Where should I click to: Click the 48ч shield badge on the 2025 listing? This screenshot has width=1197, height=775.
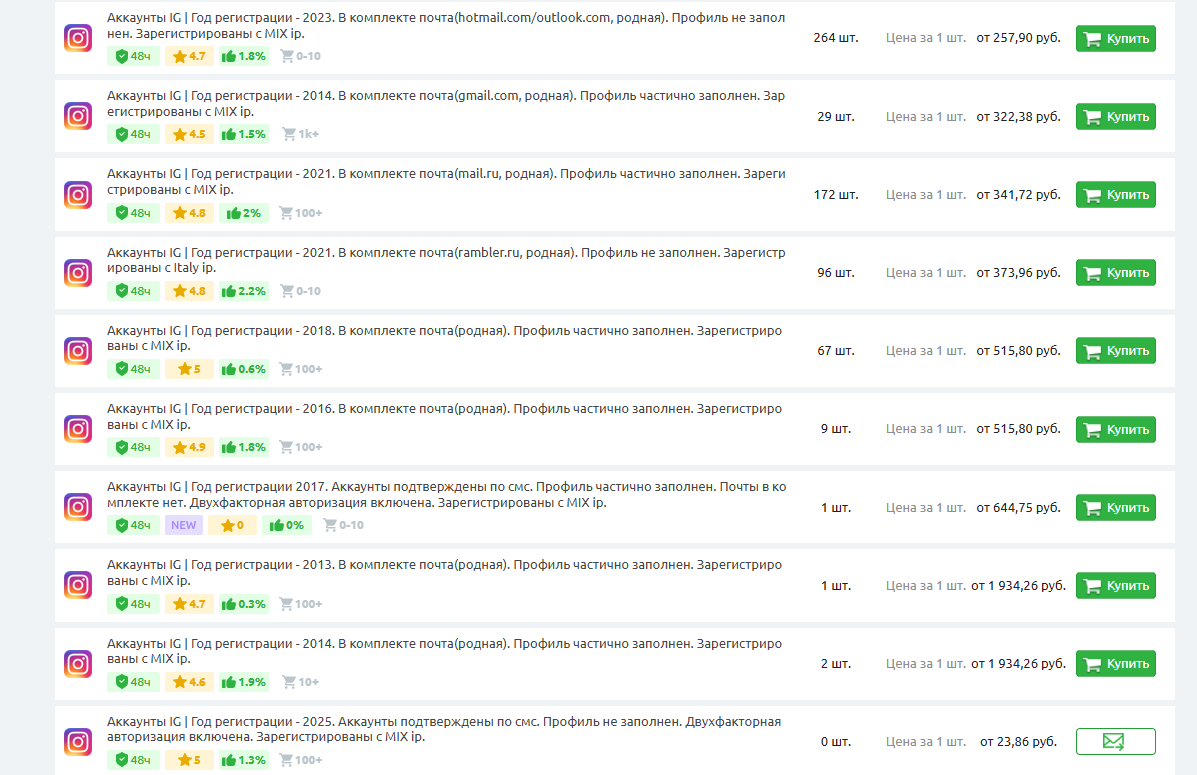coord(133,759)
